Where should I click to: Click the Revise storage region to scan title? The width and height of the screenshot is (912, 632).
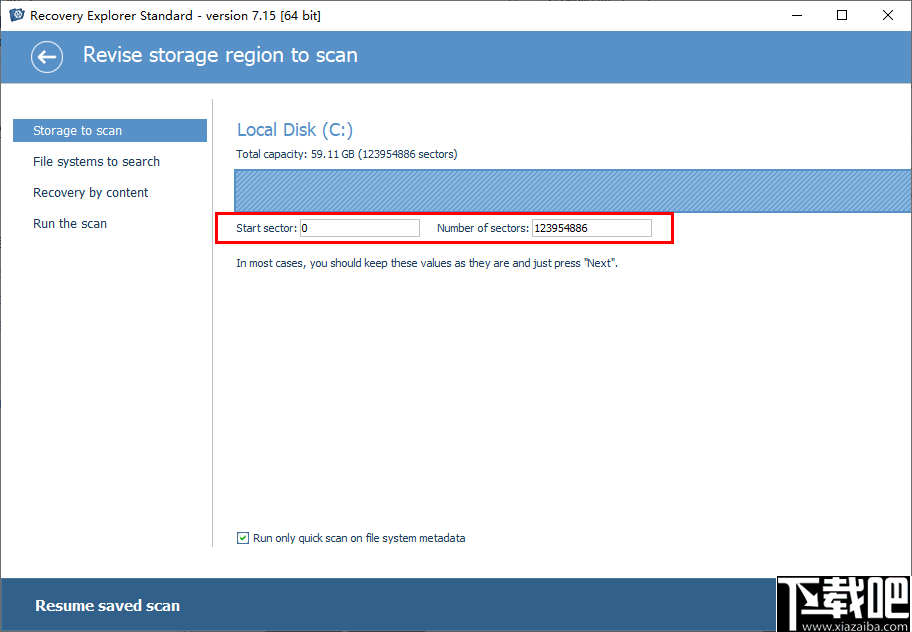[x=220, y=55]
